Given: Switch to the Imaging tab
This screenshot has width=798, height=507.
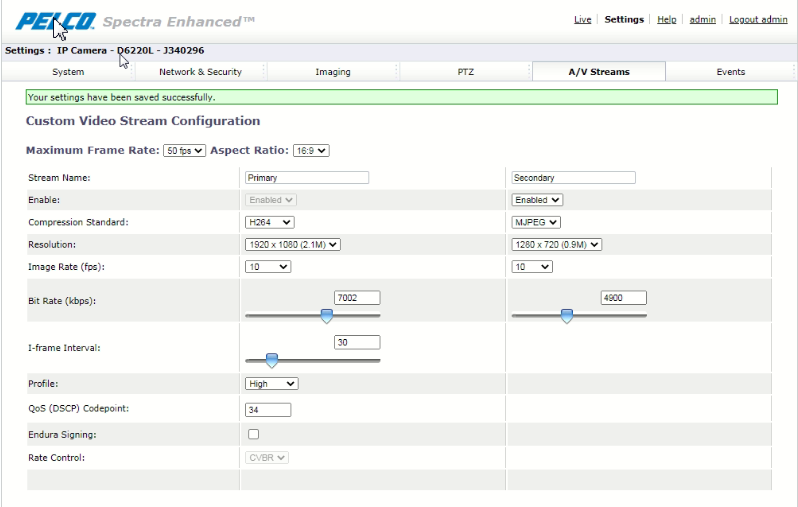Looking at the screenshot, I should (333, 72).
